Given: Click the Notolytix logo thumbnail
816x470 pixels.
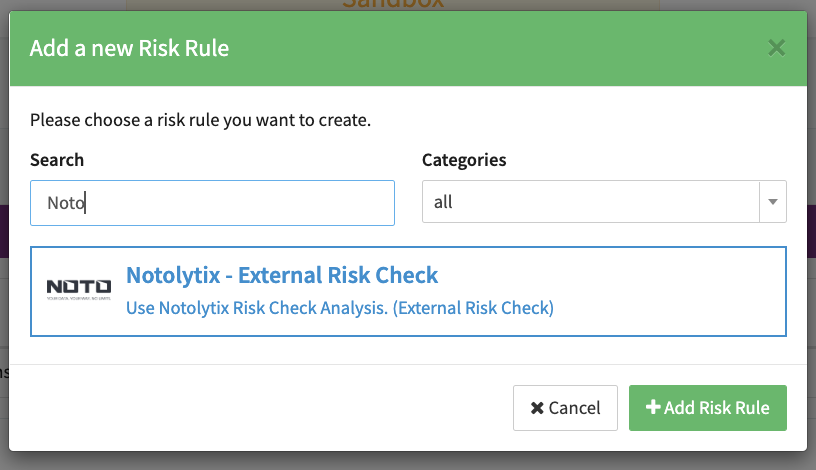Looking at the screenshot, I should click(79, 290).
